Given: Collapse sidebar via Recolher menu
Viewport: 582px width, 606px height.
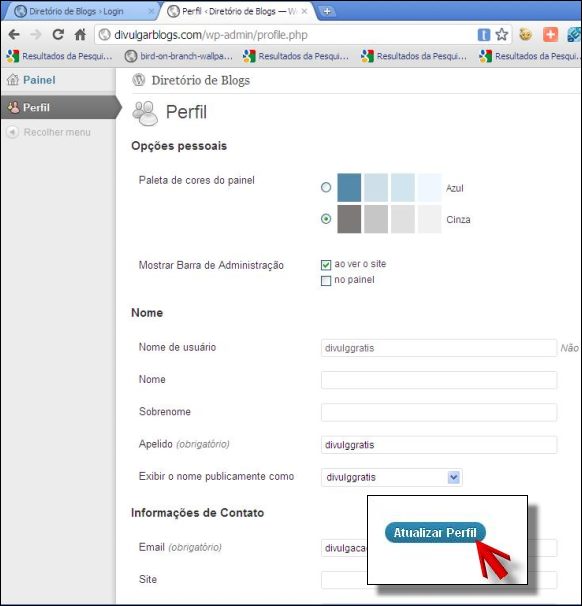Looking at the screenshot, I should [58, 132].
